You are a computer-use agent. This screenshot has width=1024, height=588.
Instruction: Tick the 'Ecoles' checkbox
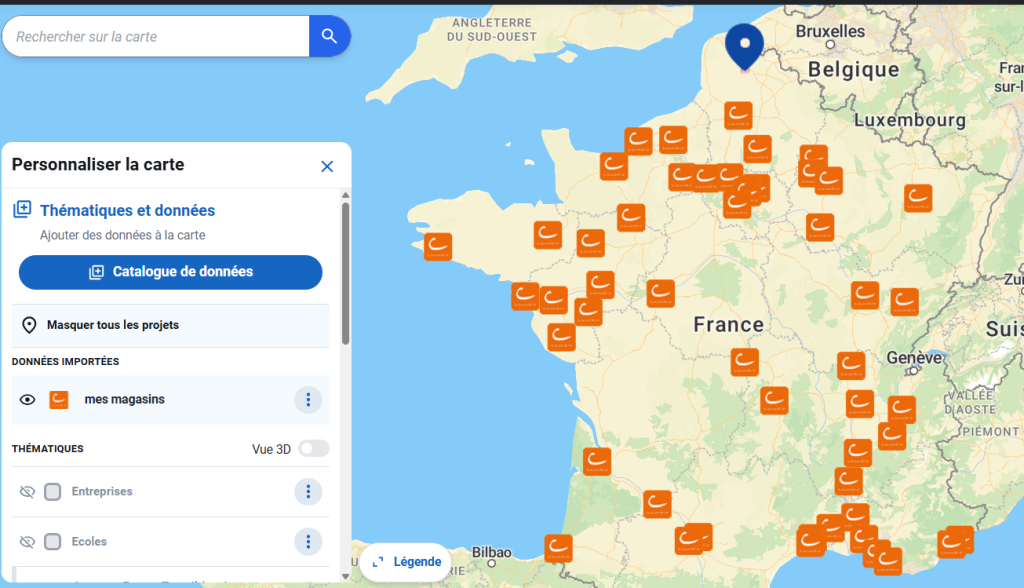tap(53, 542)
